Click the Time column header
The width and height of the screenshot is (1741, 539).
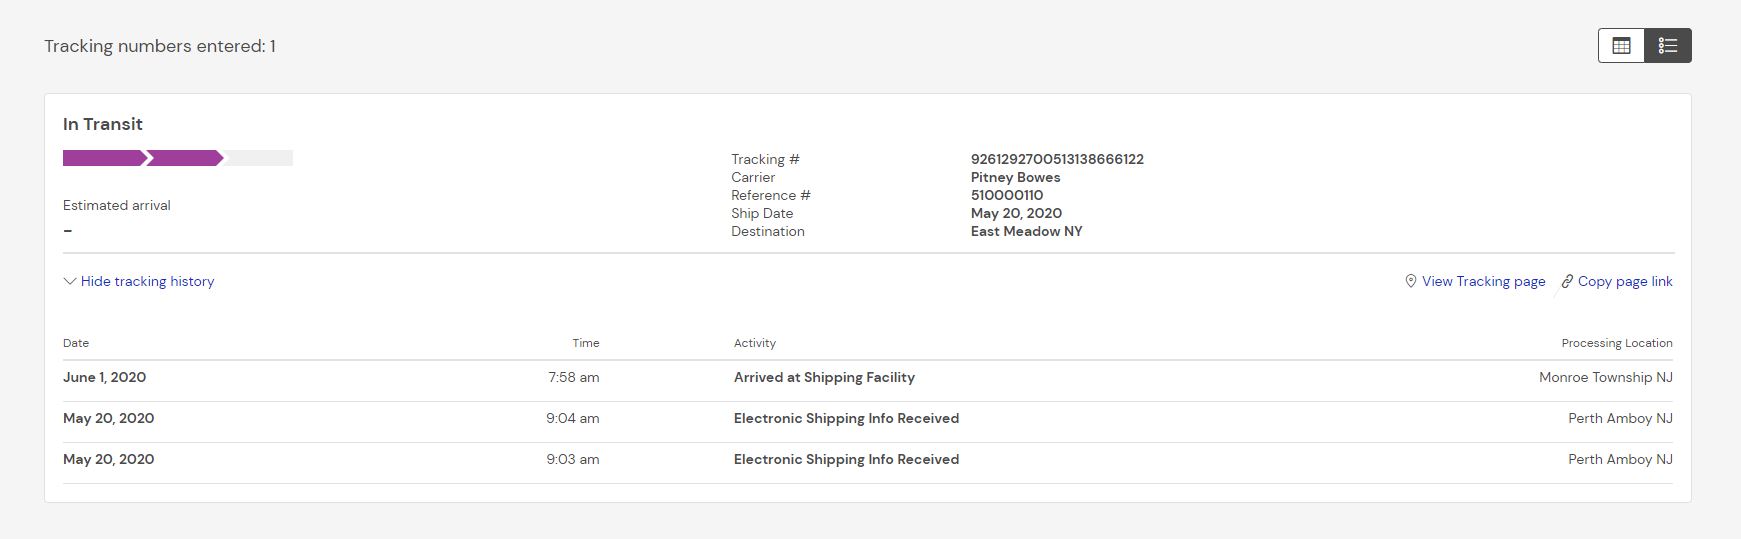(585, 343)
